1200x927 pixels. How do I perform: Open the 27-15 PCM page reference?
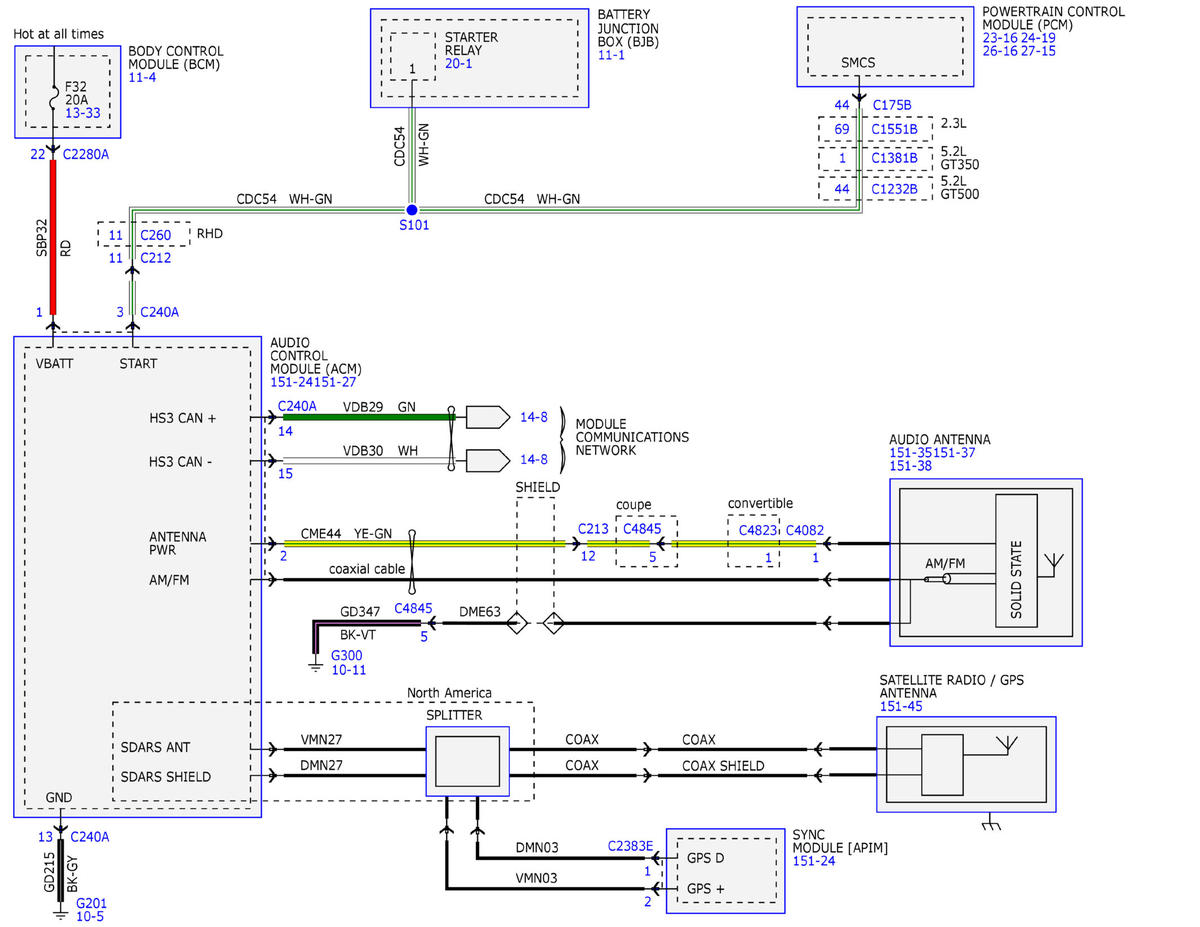(x=1038, y=49)
